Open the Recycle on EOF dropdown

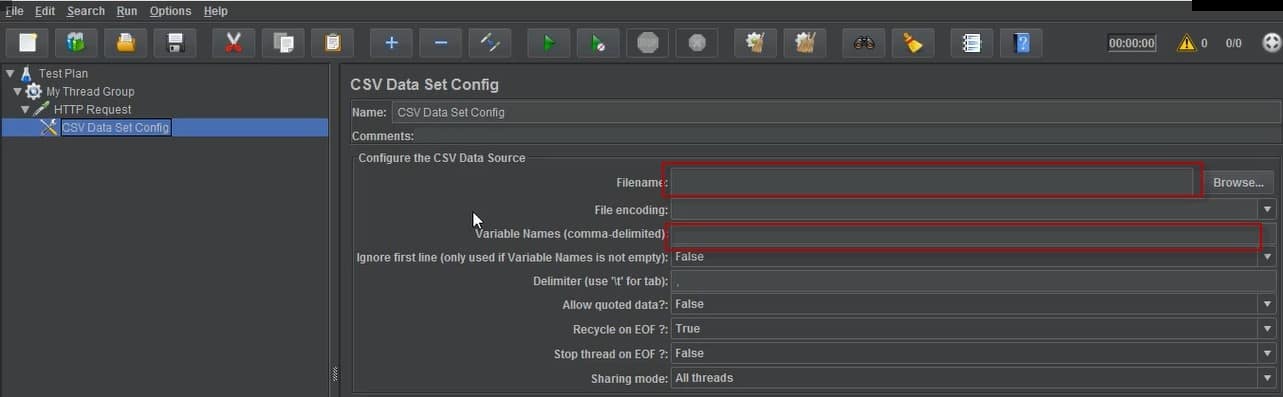tap(974, 329)
